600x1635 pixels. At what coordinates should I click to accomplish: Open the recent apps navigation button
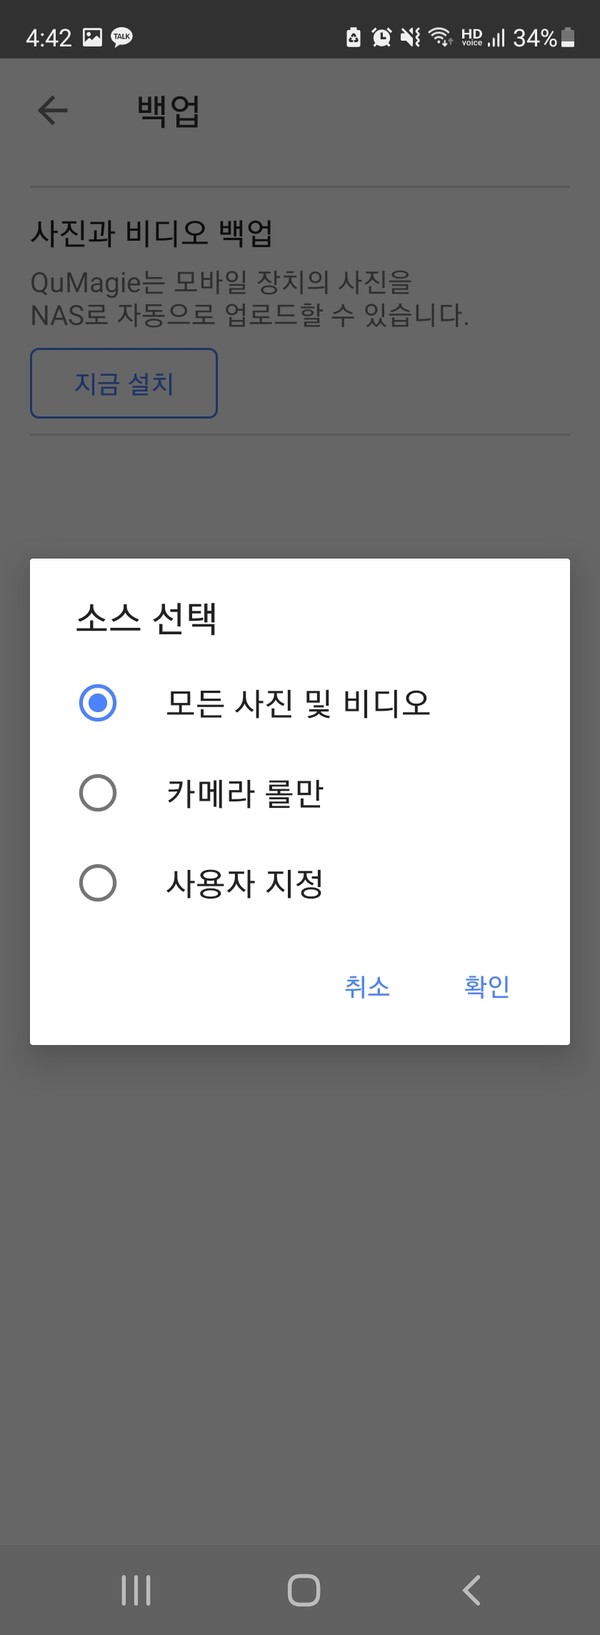[135, 1588]
